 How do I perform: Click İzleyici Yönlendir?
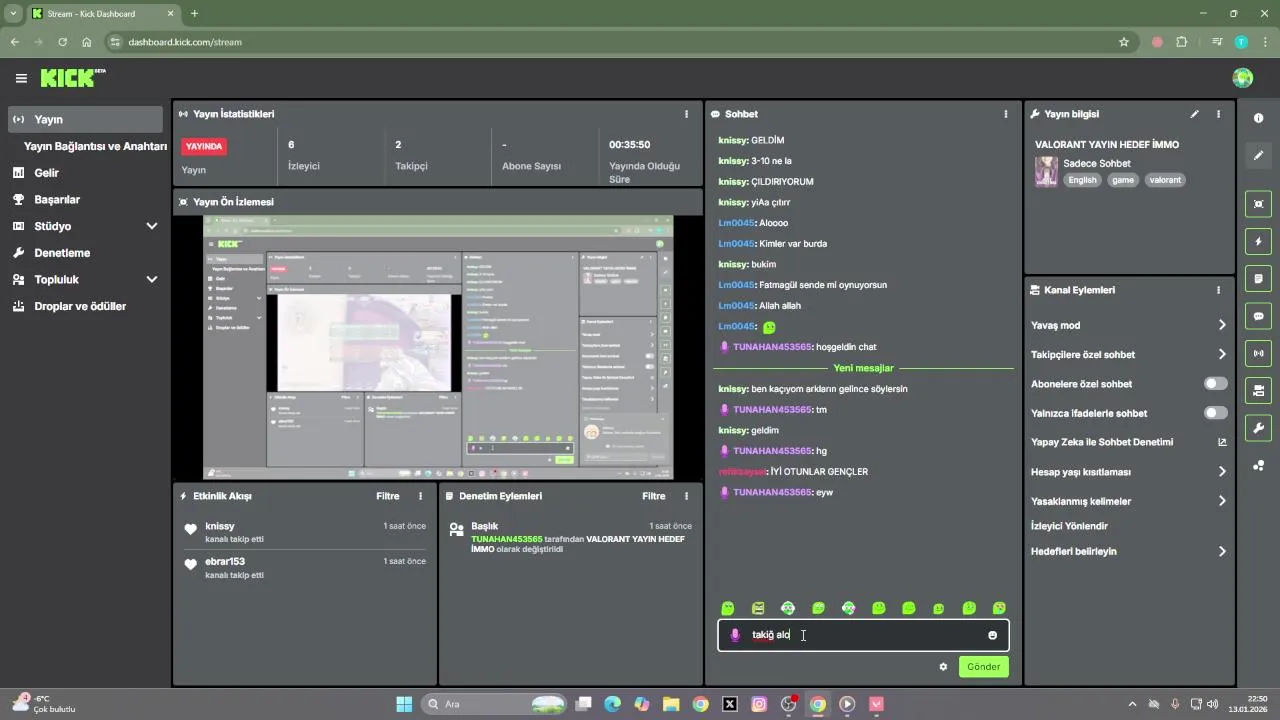(x=1069, y=526)
